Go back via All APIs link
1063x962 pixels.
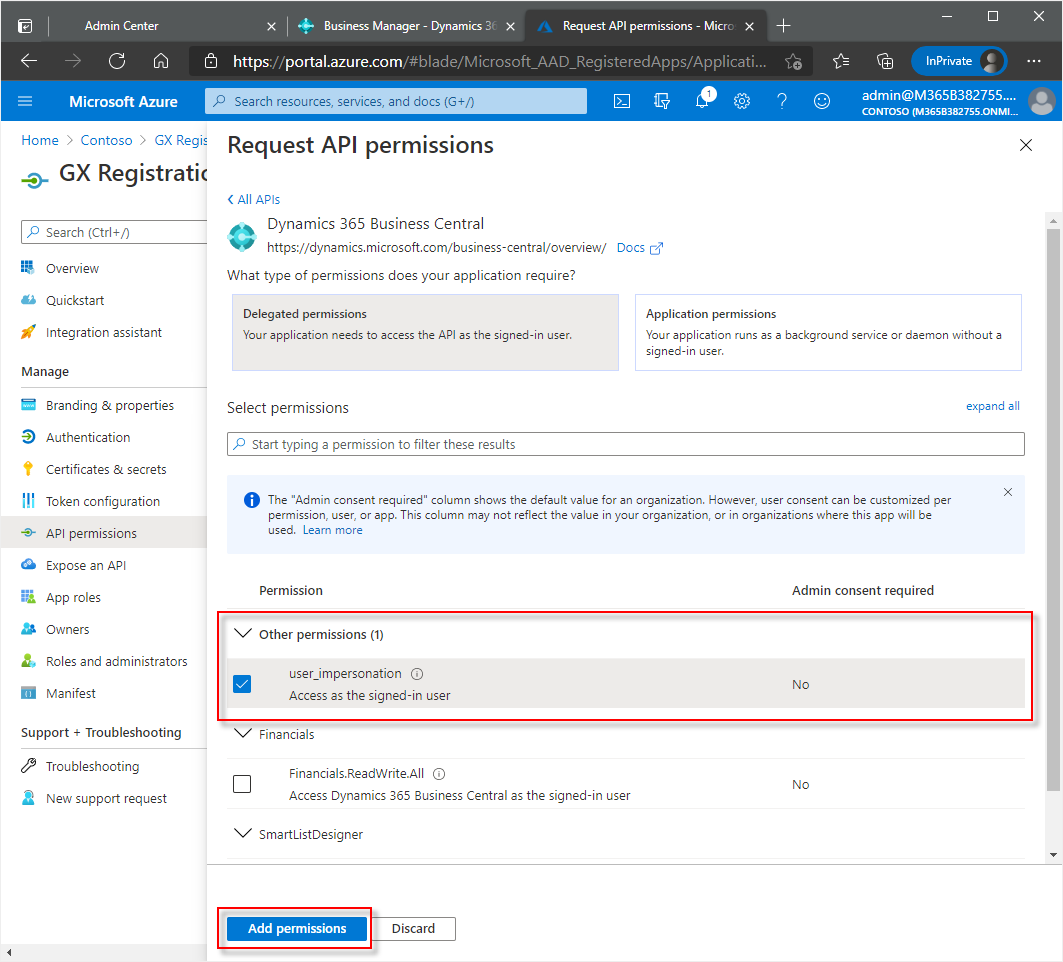coord(254,199)
